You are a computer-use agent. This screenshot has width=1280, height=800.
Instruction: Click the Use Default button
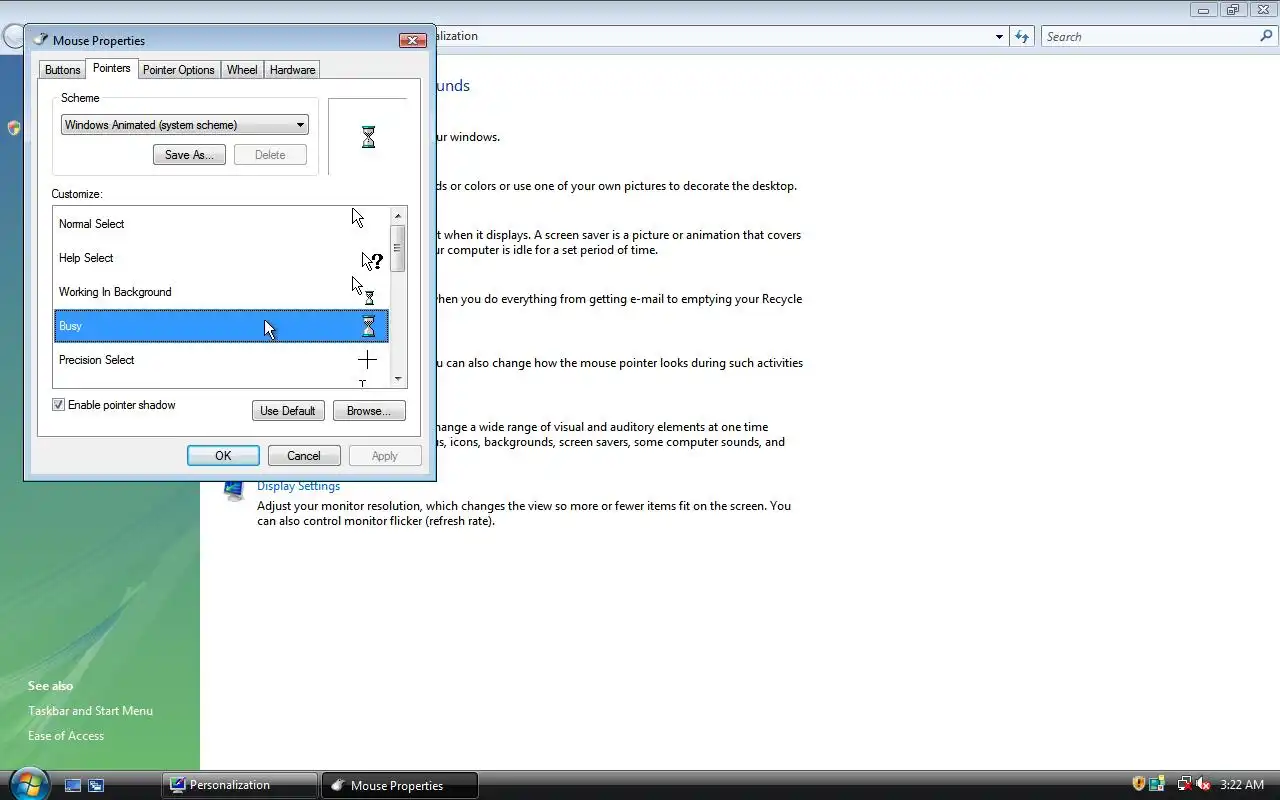288,411
